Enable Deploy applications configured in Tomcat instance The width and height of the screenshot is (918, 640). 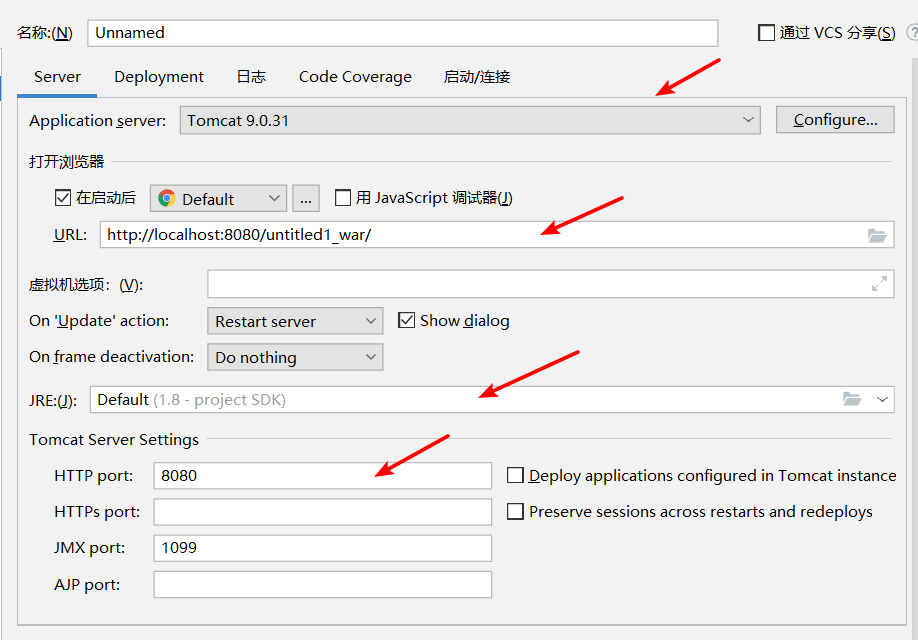coord(515,475)
